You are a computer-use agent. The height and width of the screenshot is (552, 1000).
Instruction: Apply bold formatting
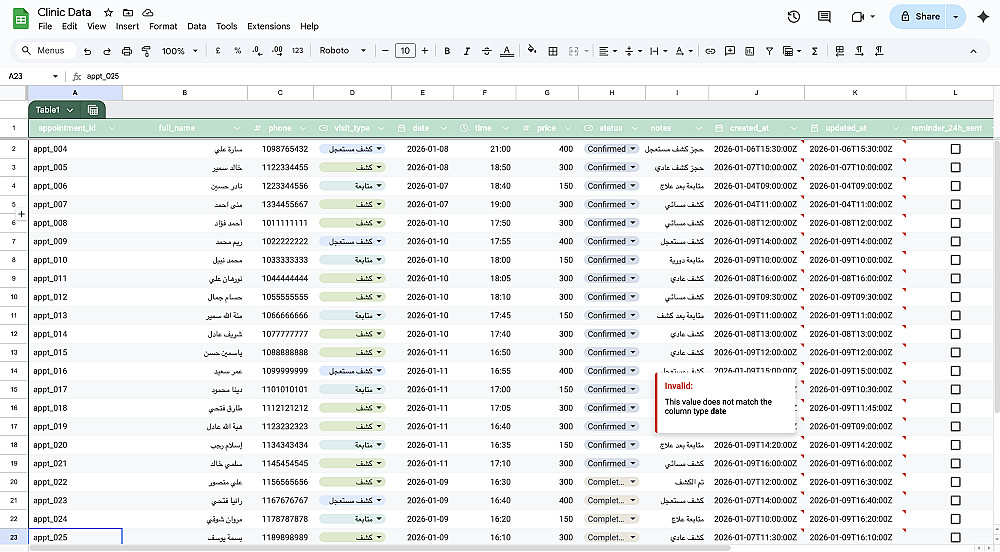(447, 51)
